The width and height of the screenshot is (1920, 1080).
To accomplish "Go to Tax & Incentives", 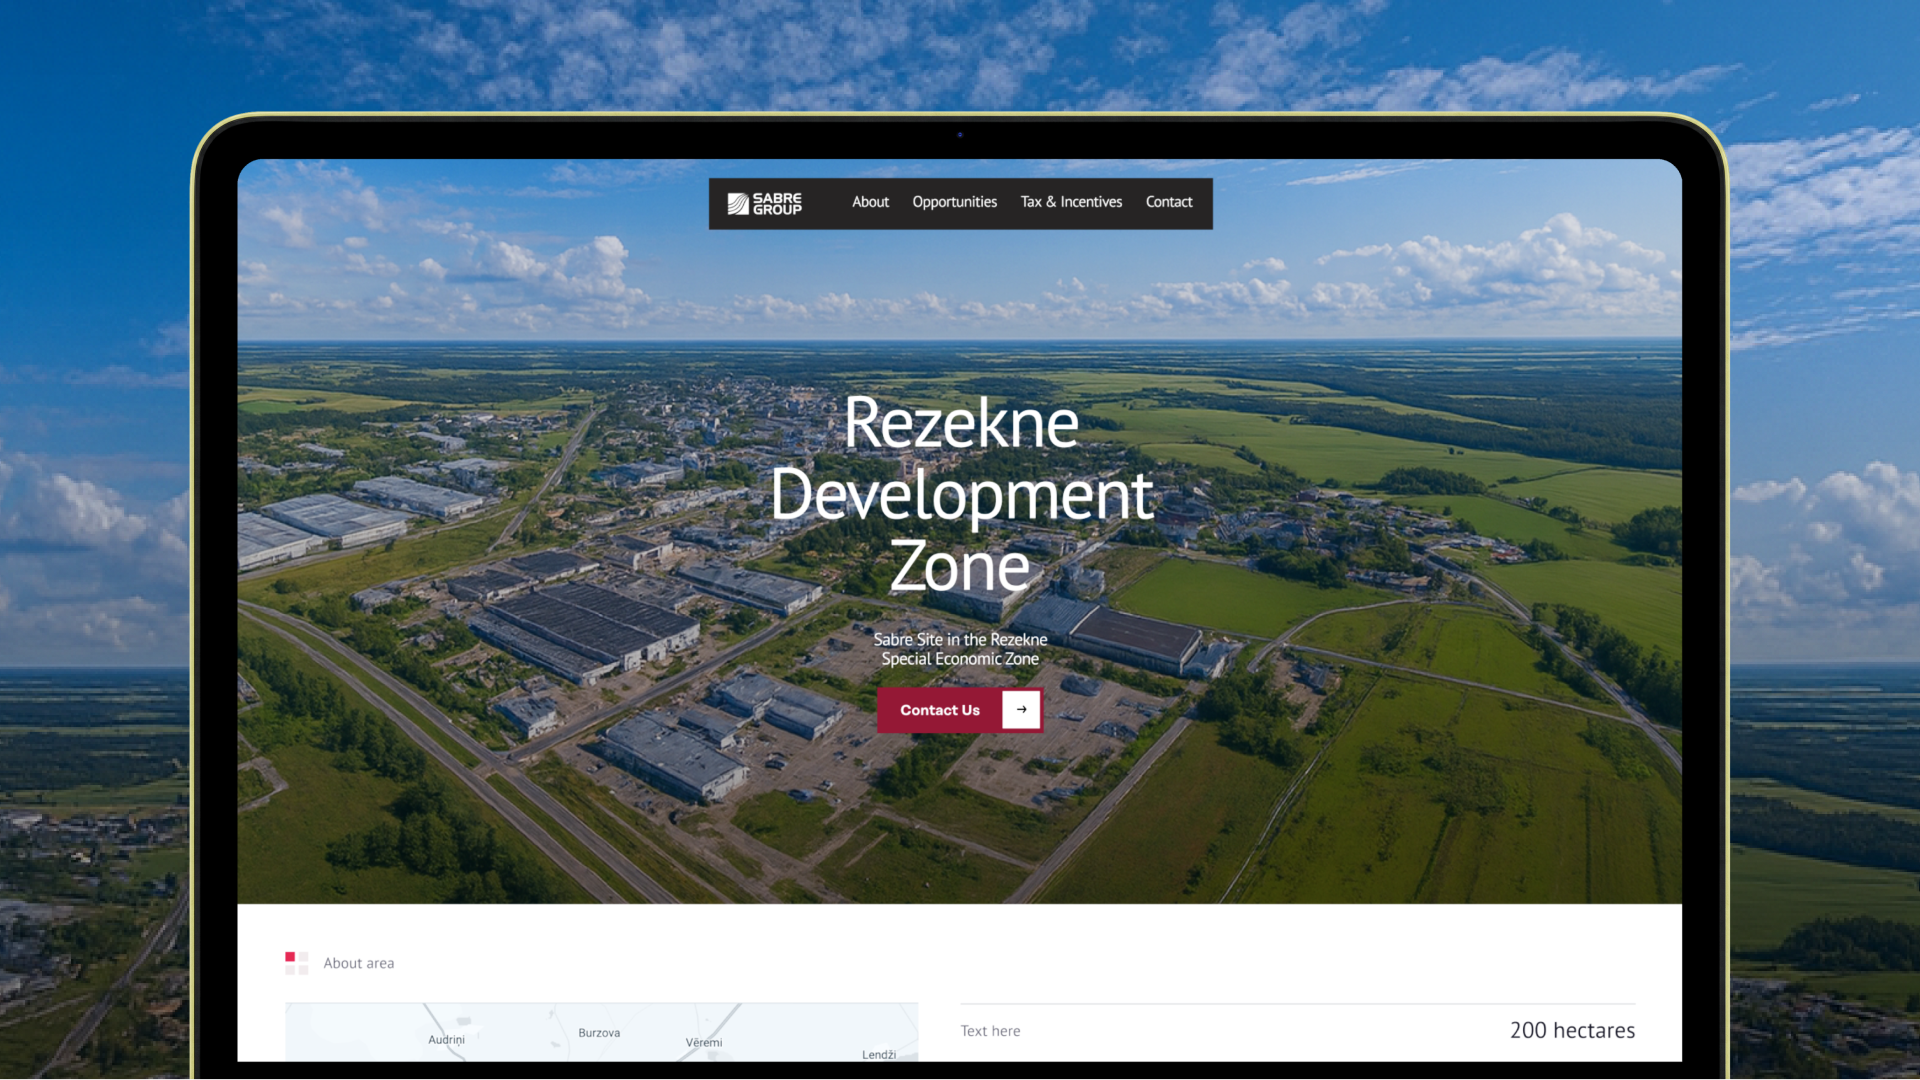I will coord(1071,202).
